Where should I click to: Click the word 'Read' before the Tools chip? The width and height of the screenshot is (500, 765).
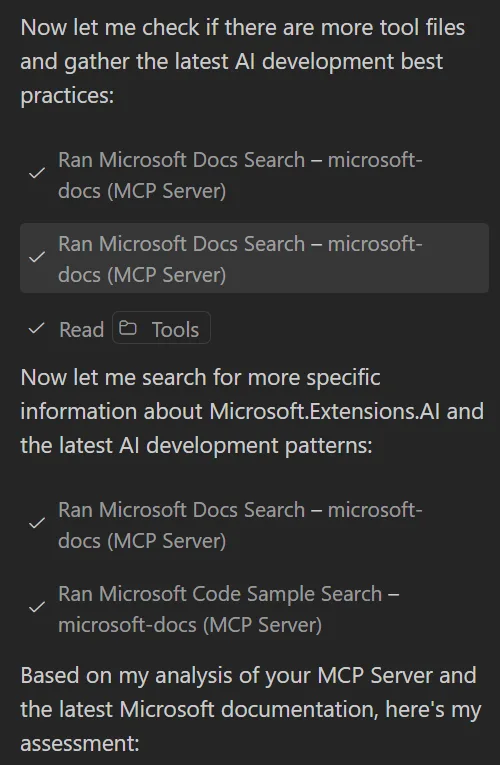[81, 330]
